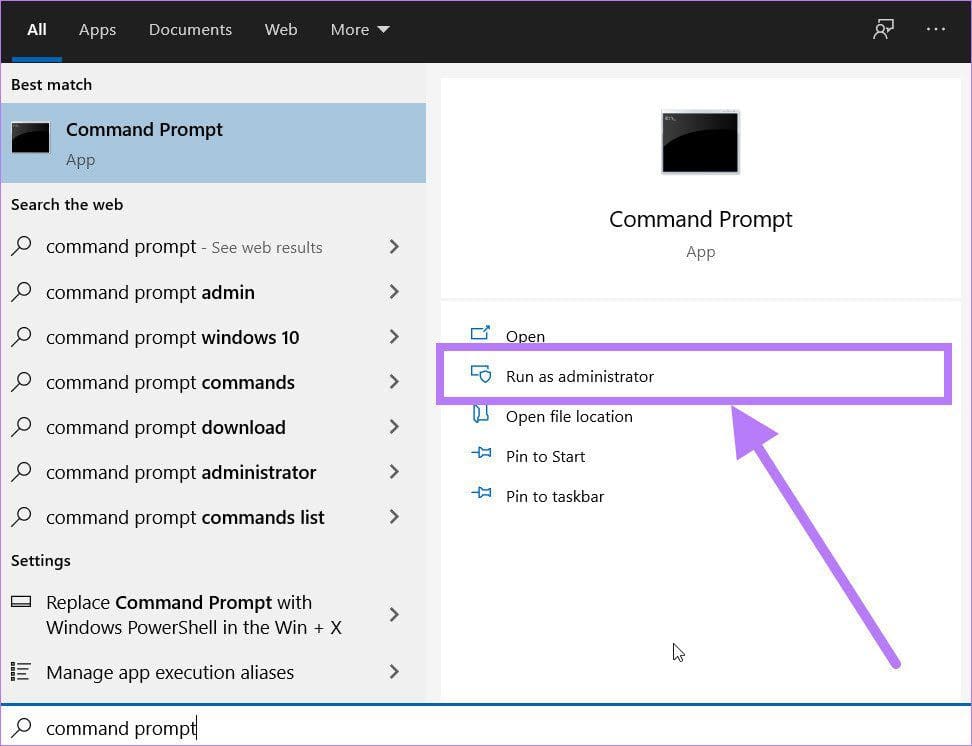Viewport: 972px width, 746px height.
Task: Expand chevron for 'See web results' row
Action: click(x=394, y=247)
